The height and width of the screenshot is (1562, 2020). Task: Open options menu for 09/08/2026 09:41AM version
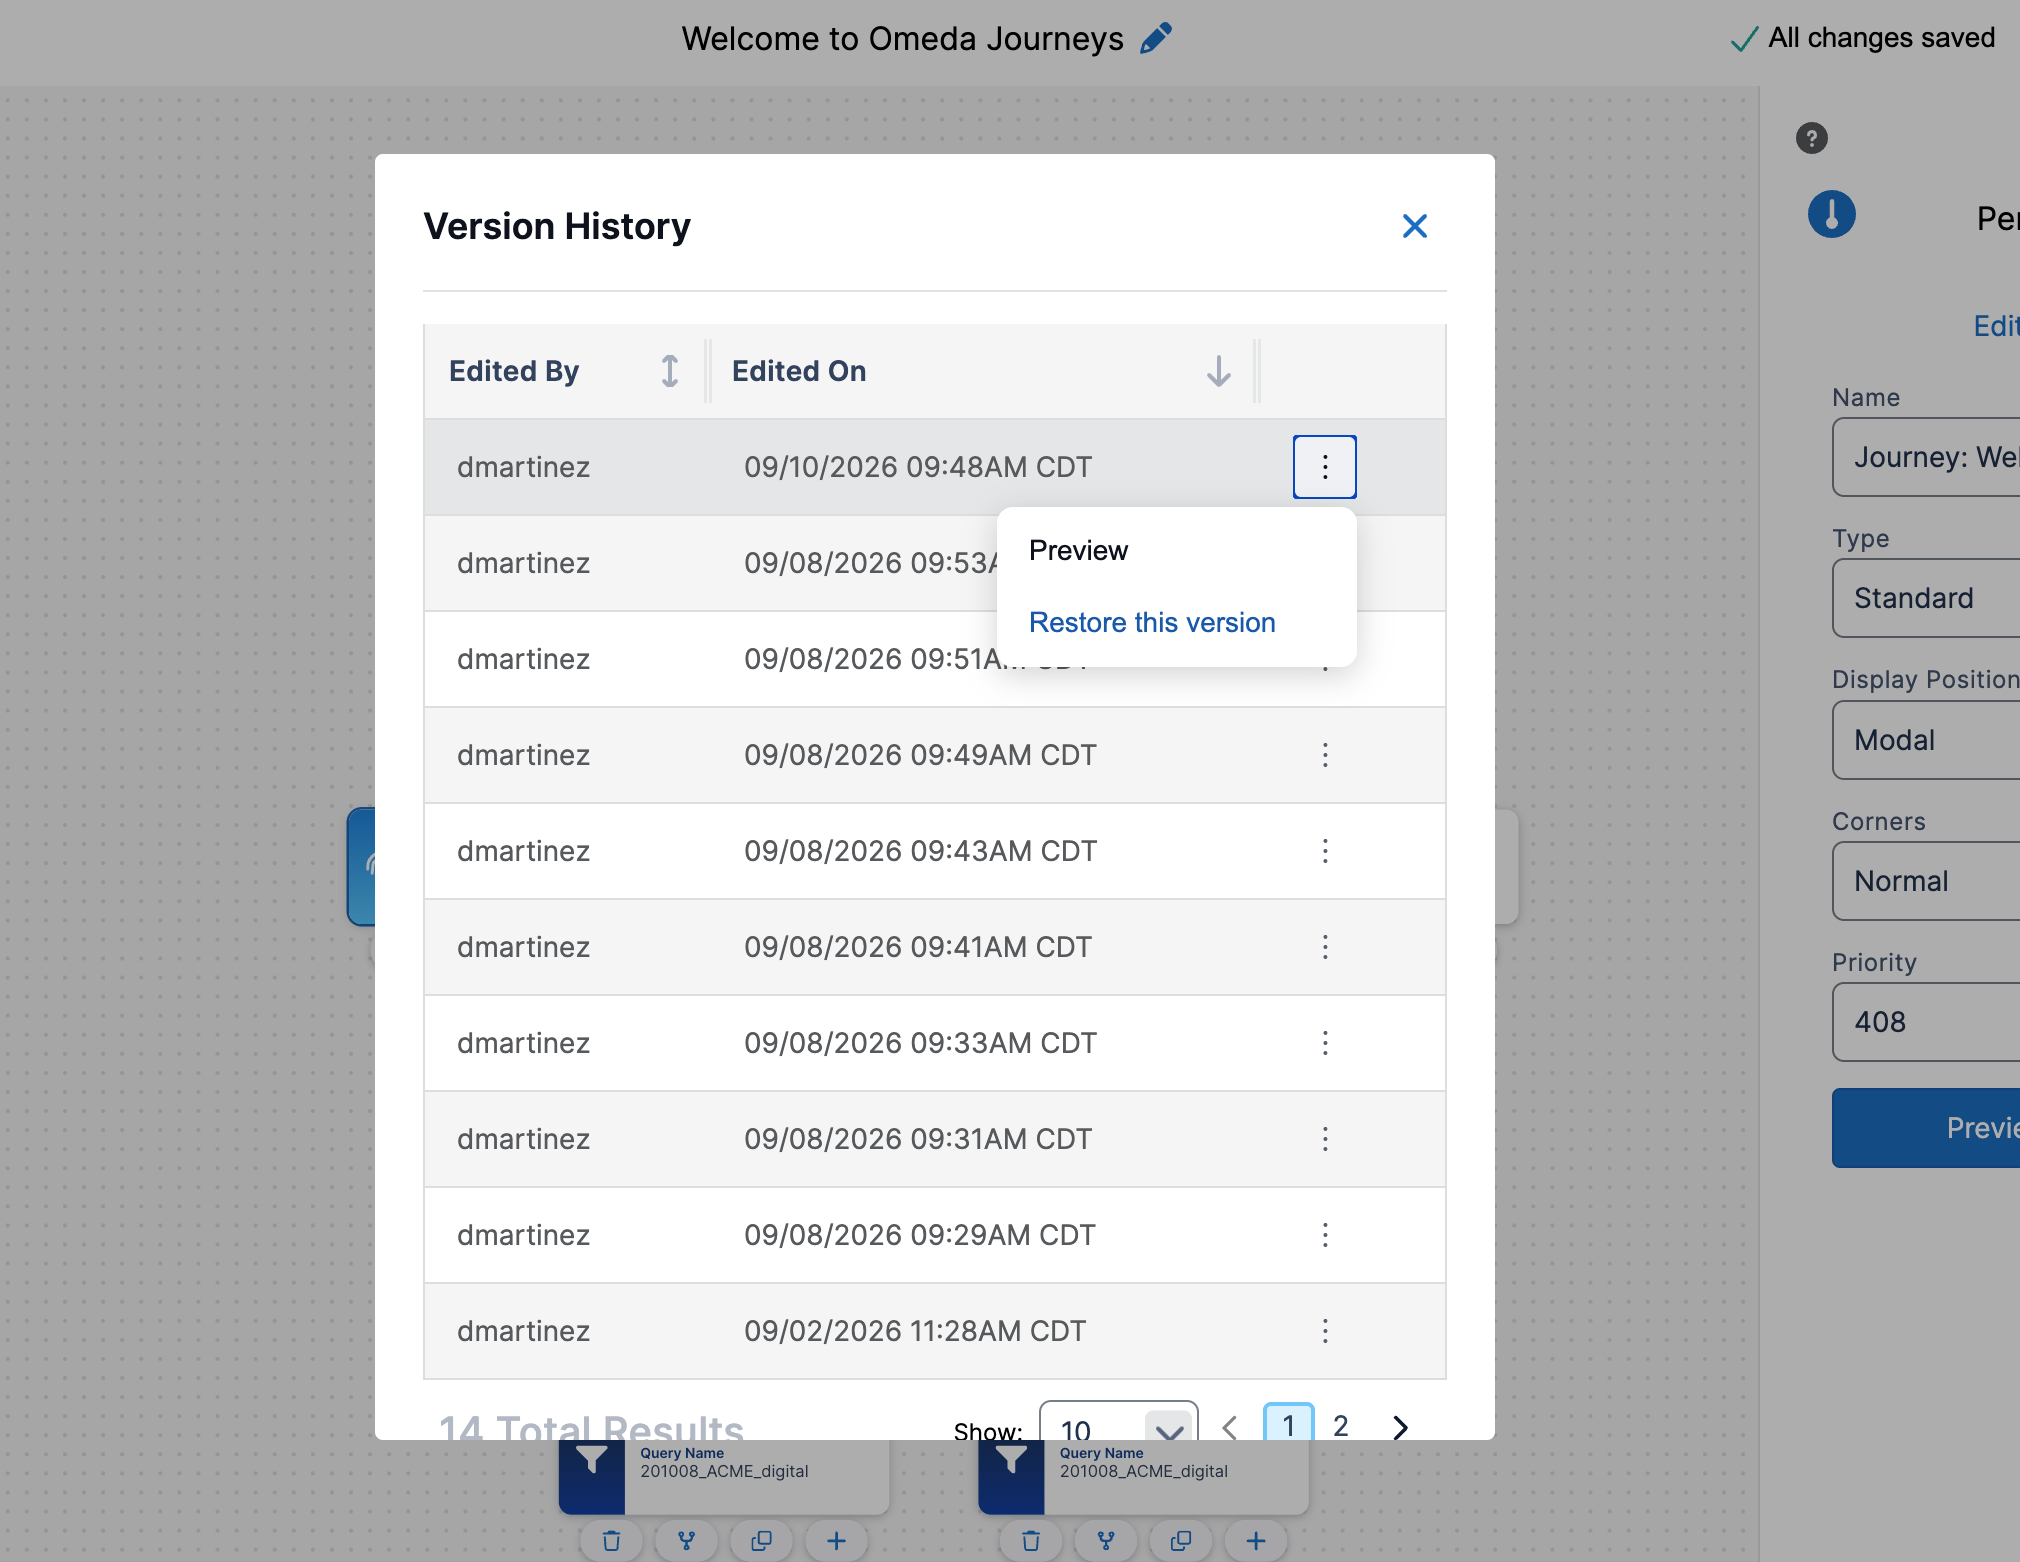point(1325,947)
